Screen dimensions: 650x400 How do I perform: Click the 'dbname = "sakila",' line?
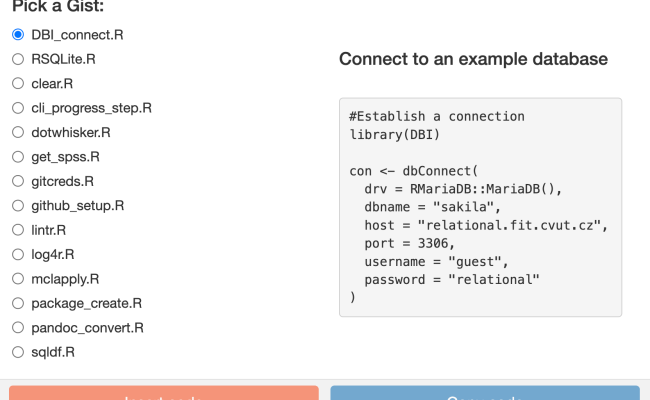(433, 207)
